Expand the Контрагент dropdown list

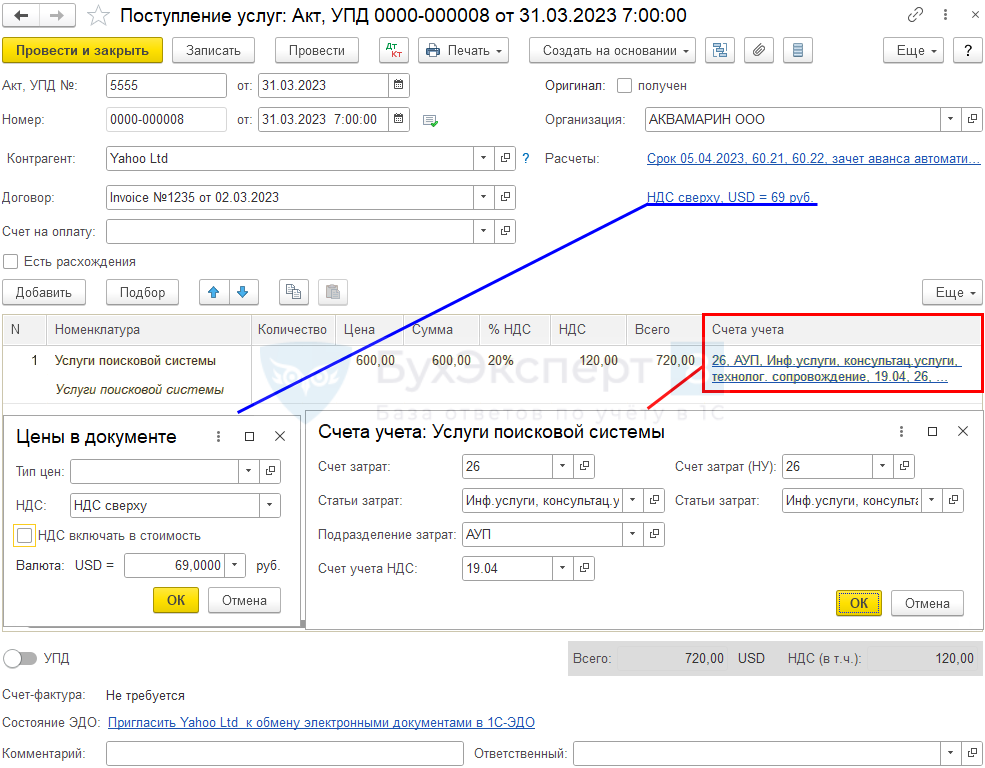coord(484,158)
